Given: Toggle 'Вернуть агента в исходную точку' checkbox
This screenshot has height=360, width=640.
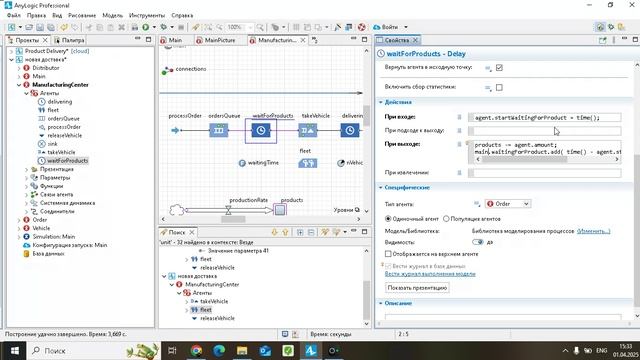Looking at the screenshot, I should tap(499, 68).
